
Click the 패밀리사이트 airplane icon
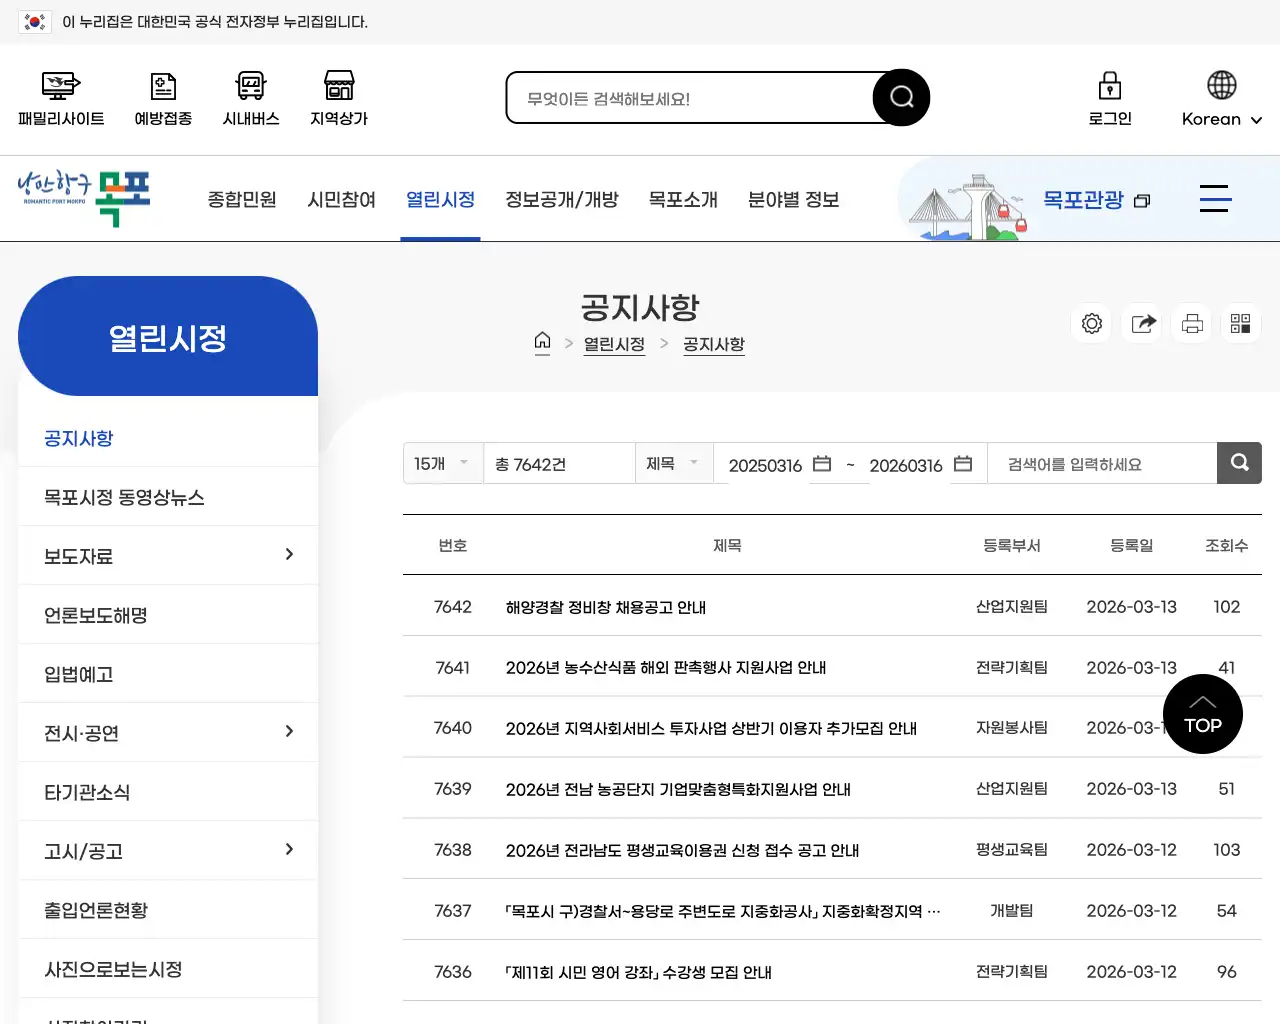[59, 85]
